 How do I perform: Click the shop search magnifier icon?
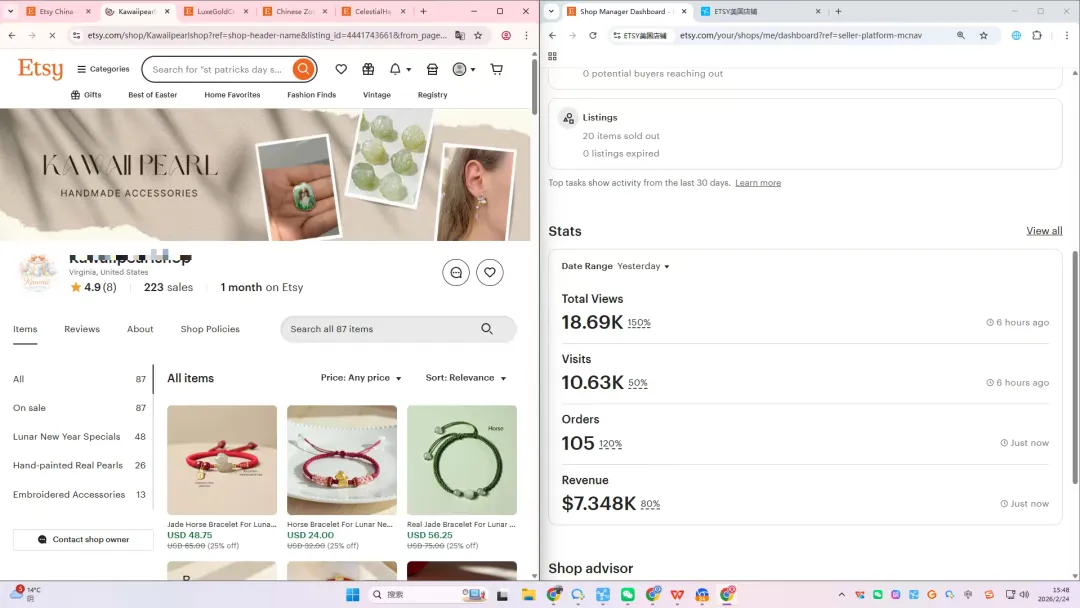[487, 329]
